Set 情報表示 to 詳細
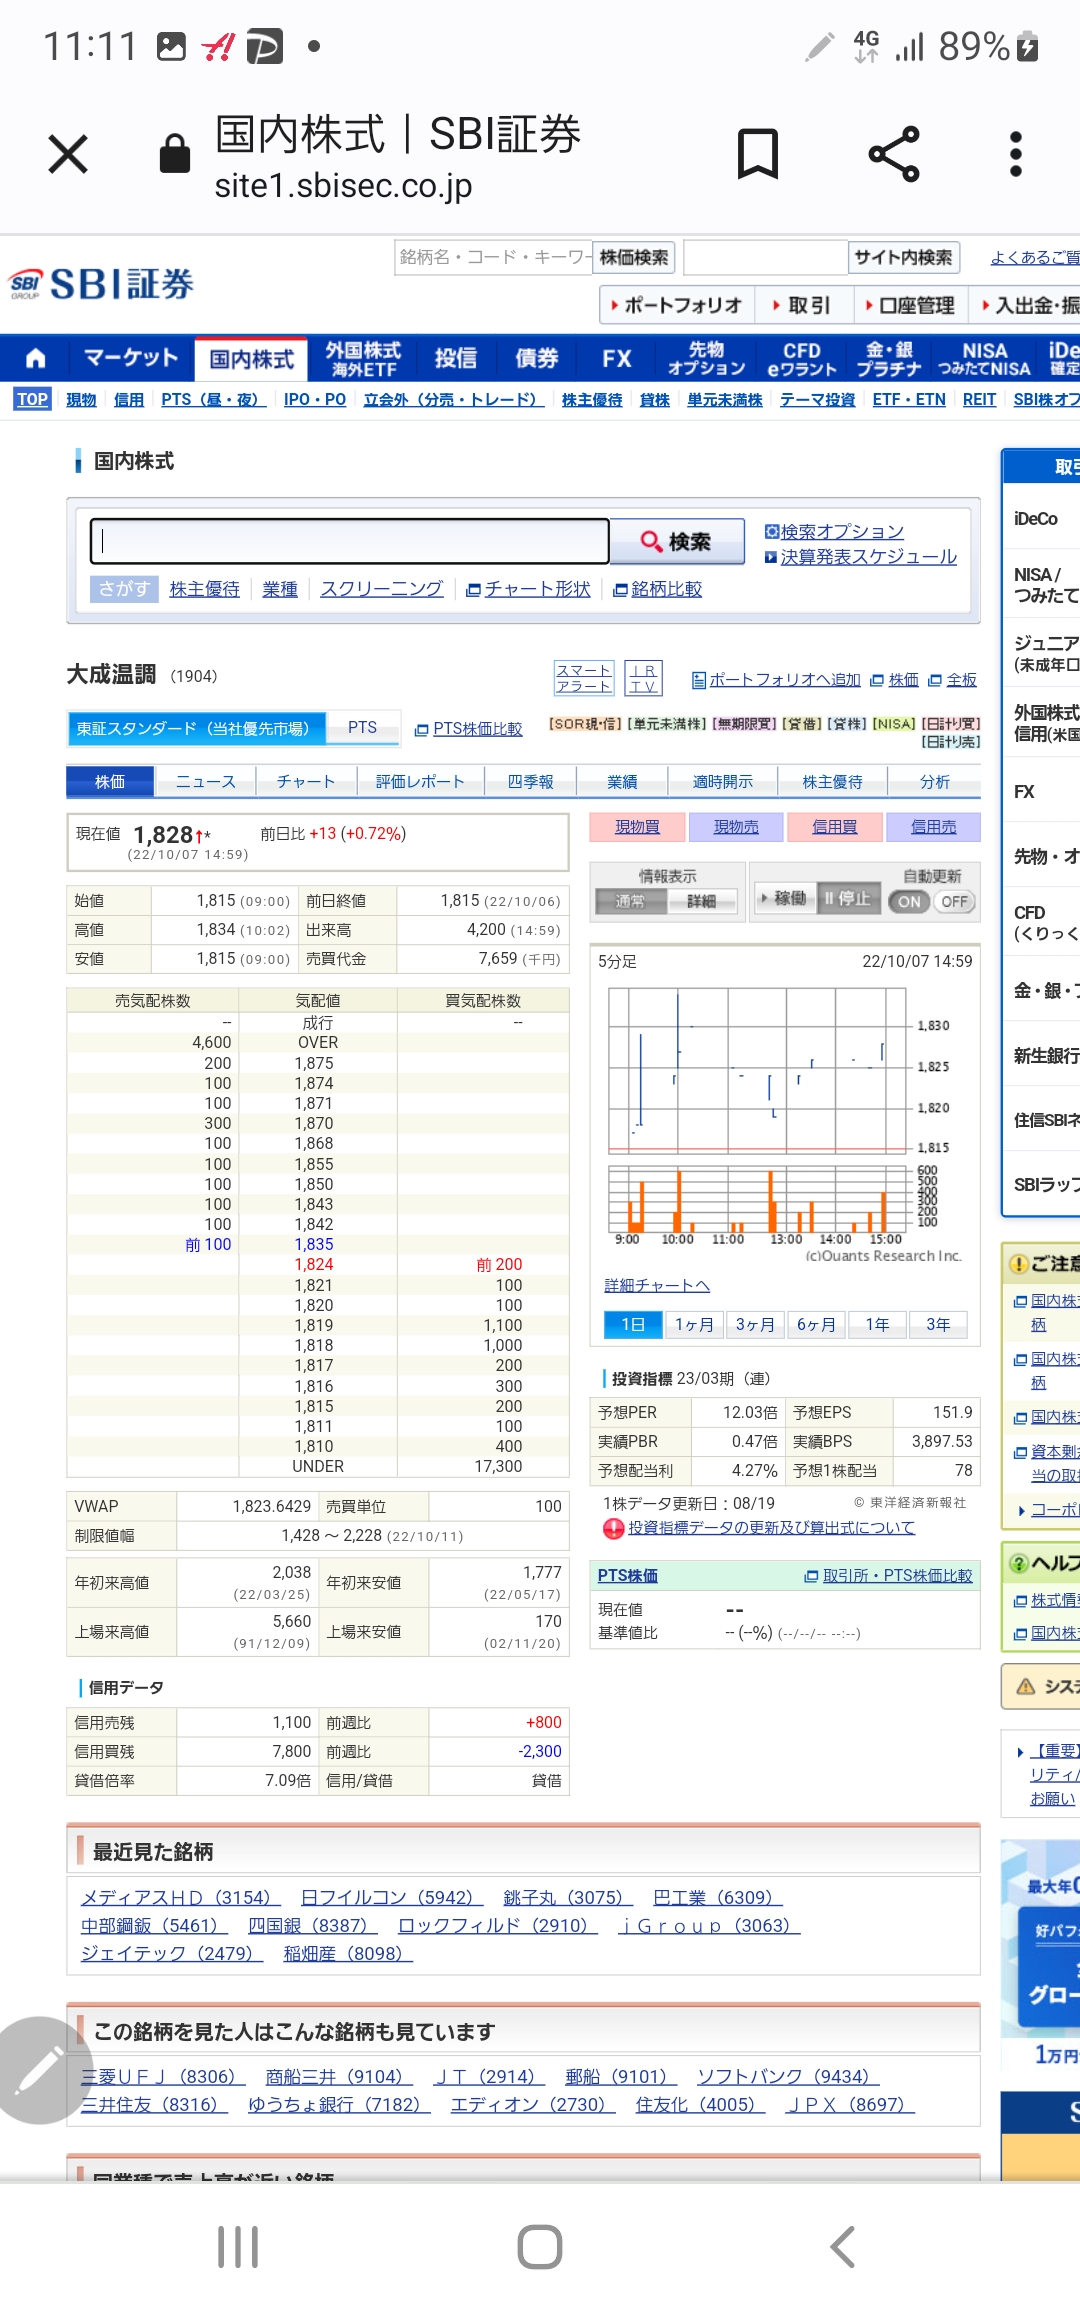This screenshot has height=2316, width=1080. pyautogui.click(x=702, y=901)
